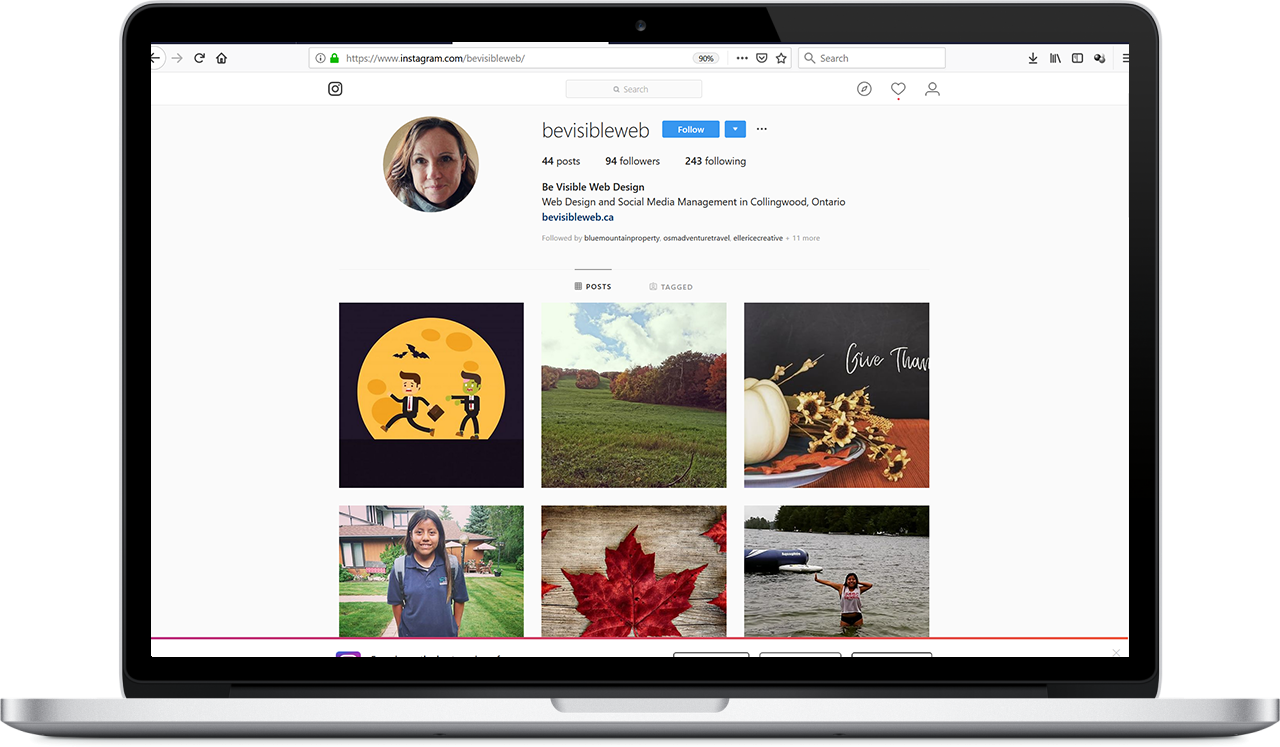Reload the current page
Viewport: 1280px width, 747px height.
click(199, 58)
